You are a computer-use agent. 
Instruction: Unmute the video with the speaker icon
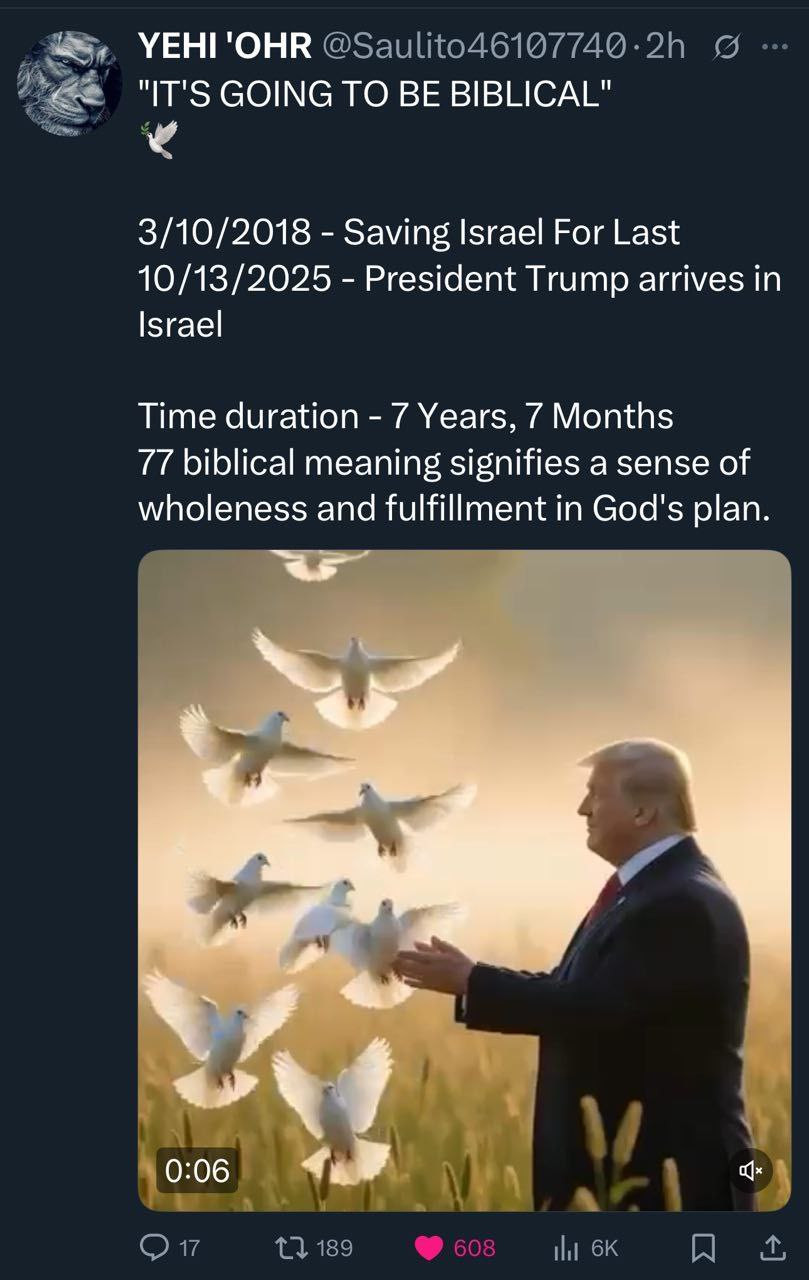[751, 1169]
